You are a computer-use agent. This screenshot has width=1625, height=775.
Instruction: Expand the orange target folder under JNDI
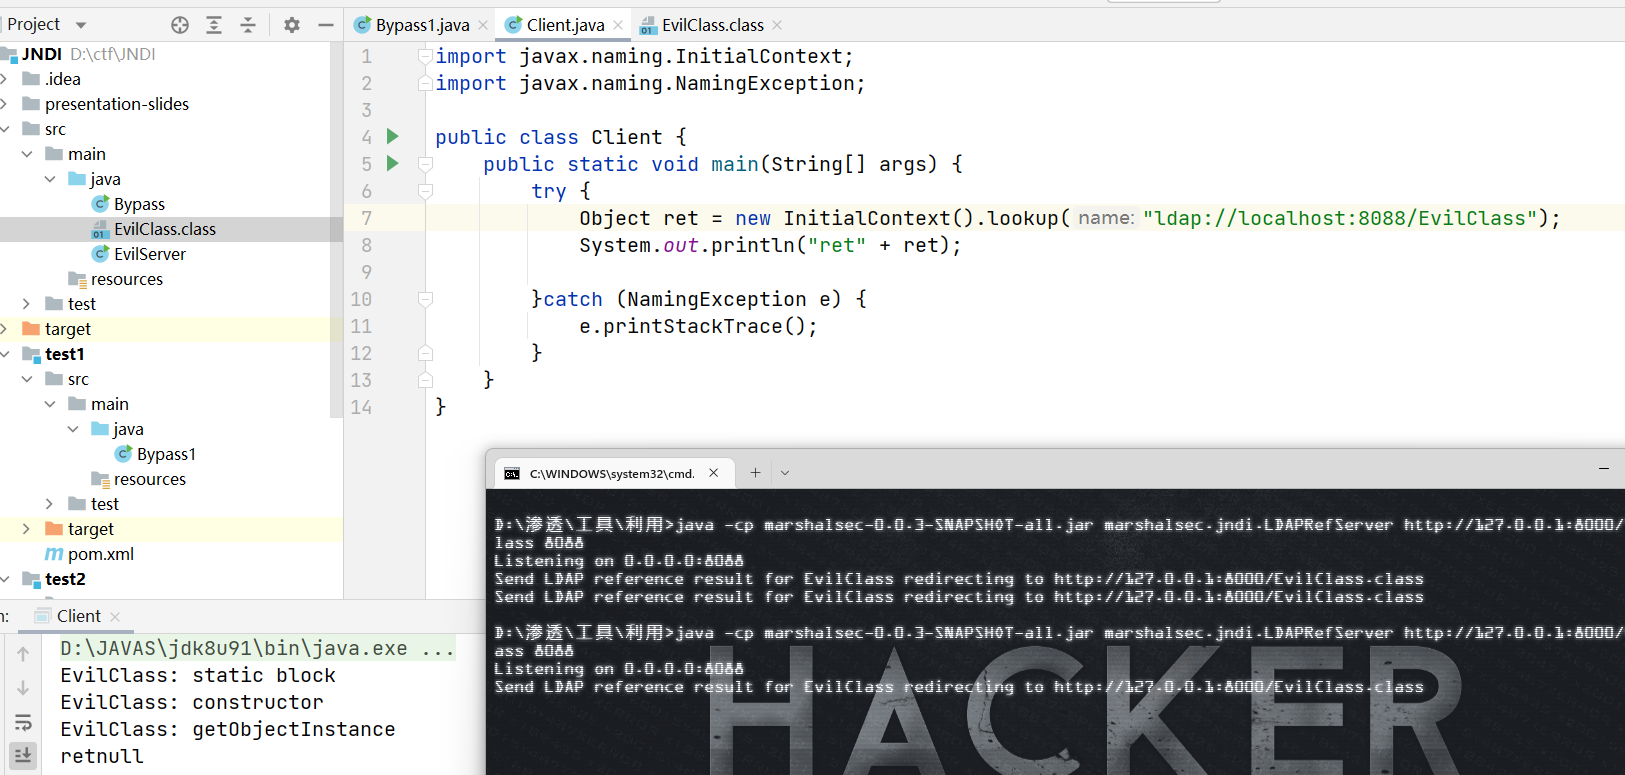[4, 329]
